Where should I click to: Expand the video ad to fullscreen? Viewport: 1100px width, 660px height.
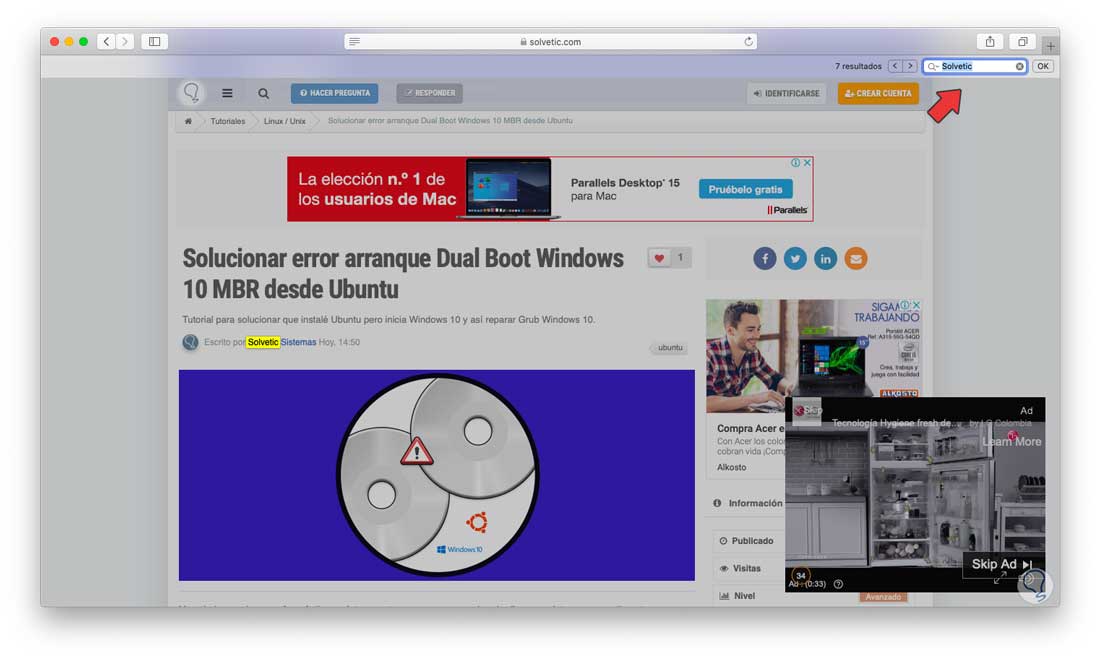[1000, 577]
